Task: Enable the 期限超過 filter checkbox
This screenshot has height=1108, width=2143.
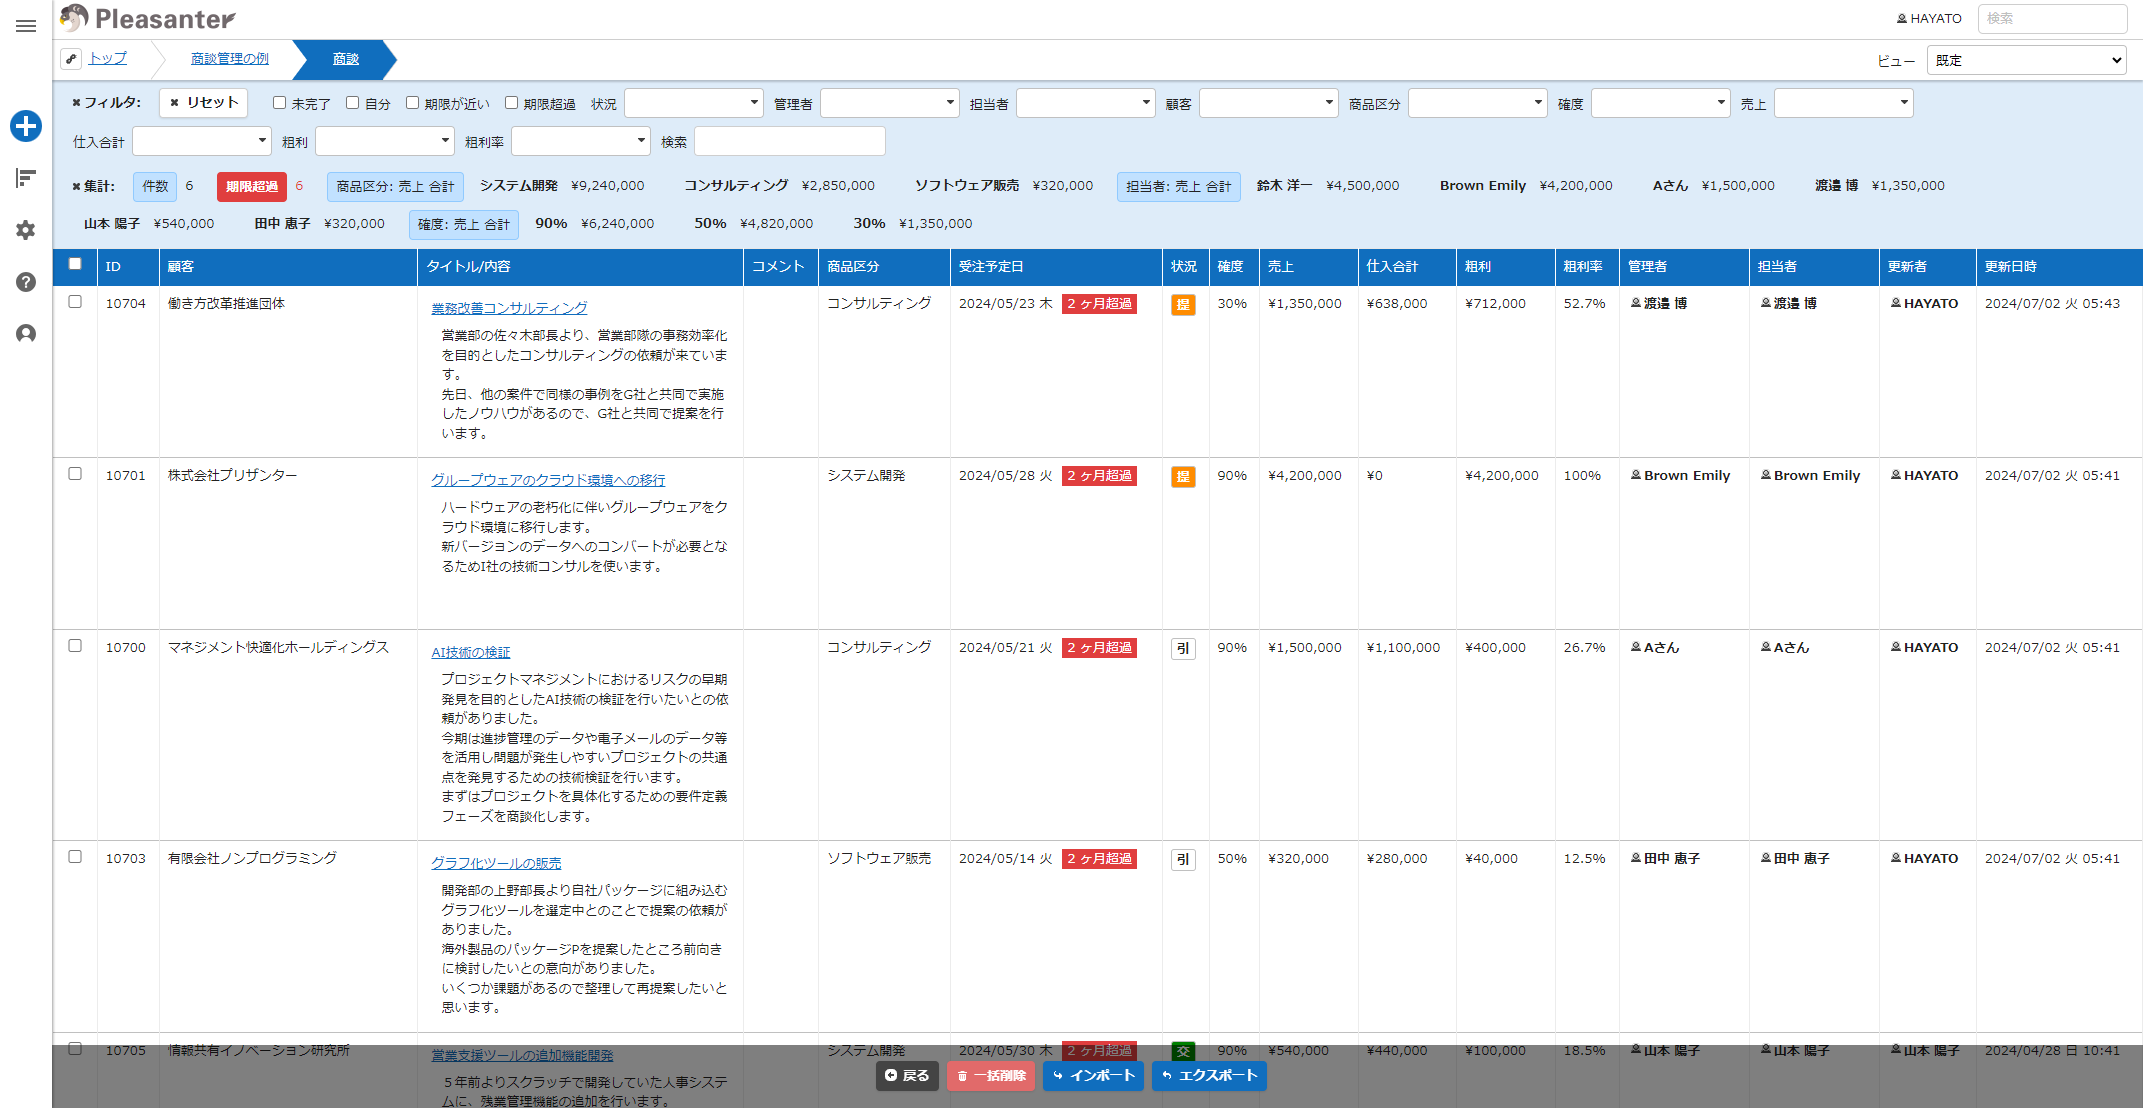Action: (x=511, y=102)
